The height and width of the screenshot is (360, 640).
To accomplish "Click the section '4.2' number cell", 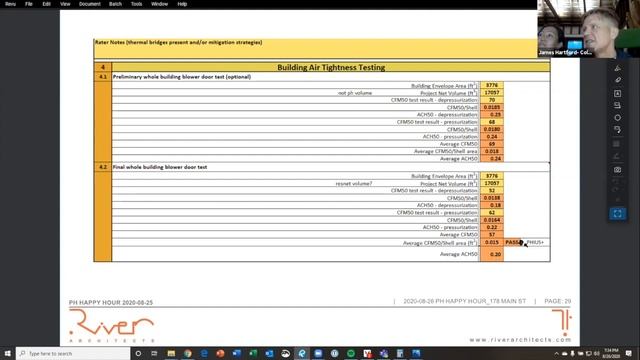I will point(103,167).
